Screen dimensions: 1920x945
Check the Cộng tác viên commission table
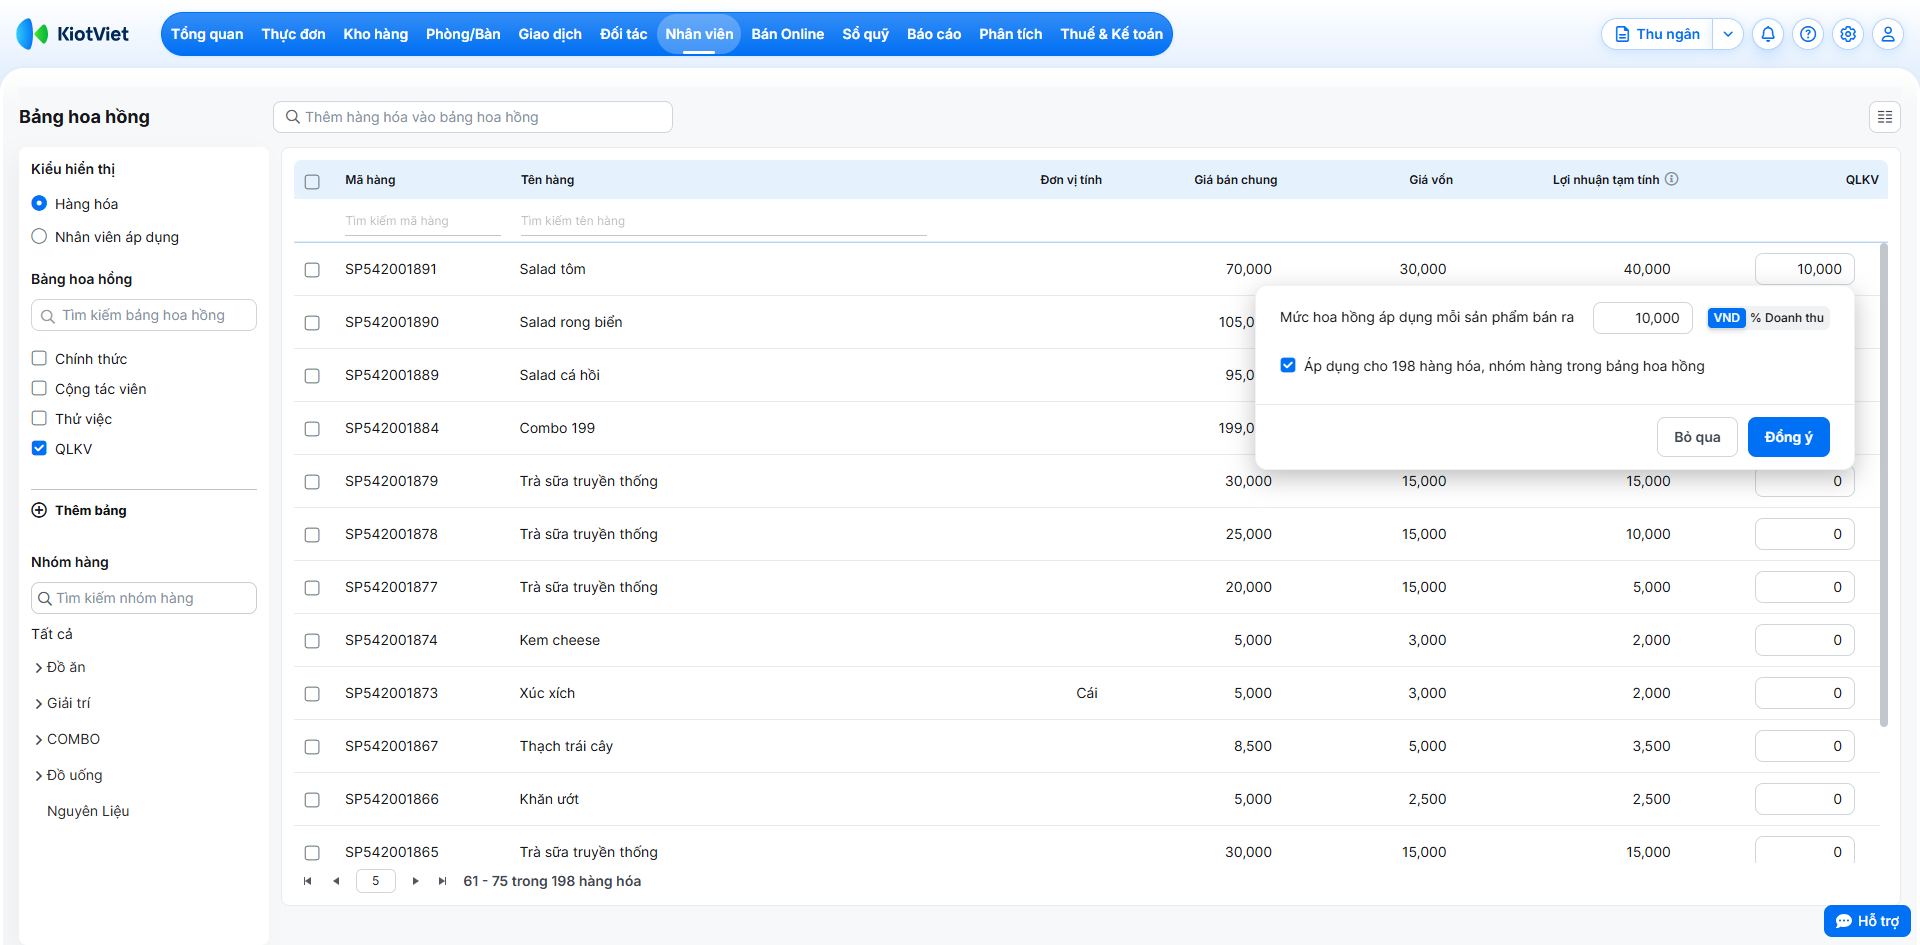(39, 388)
